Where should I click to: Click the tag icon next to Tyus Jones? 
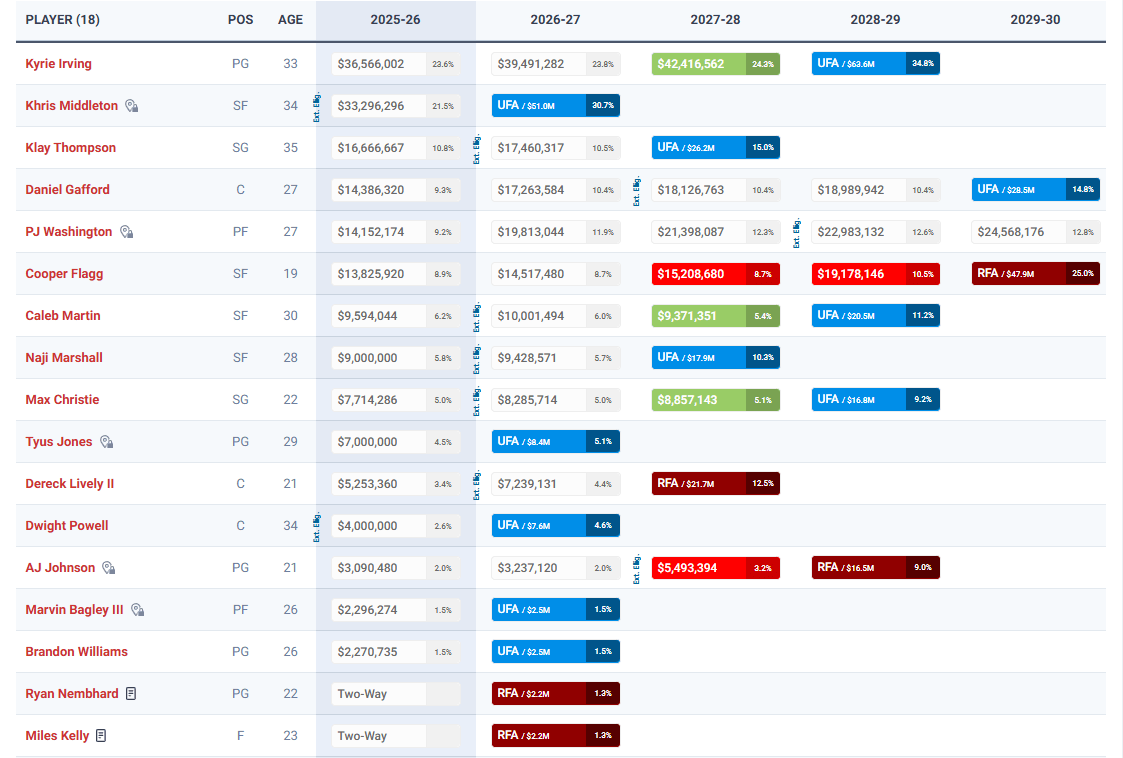(x=106, y=442)
